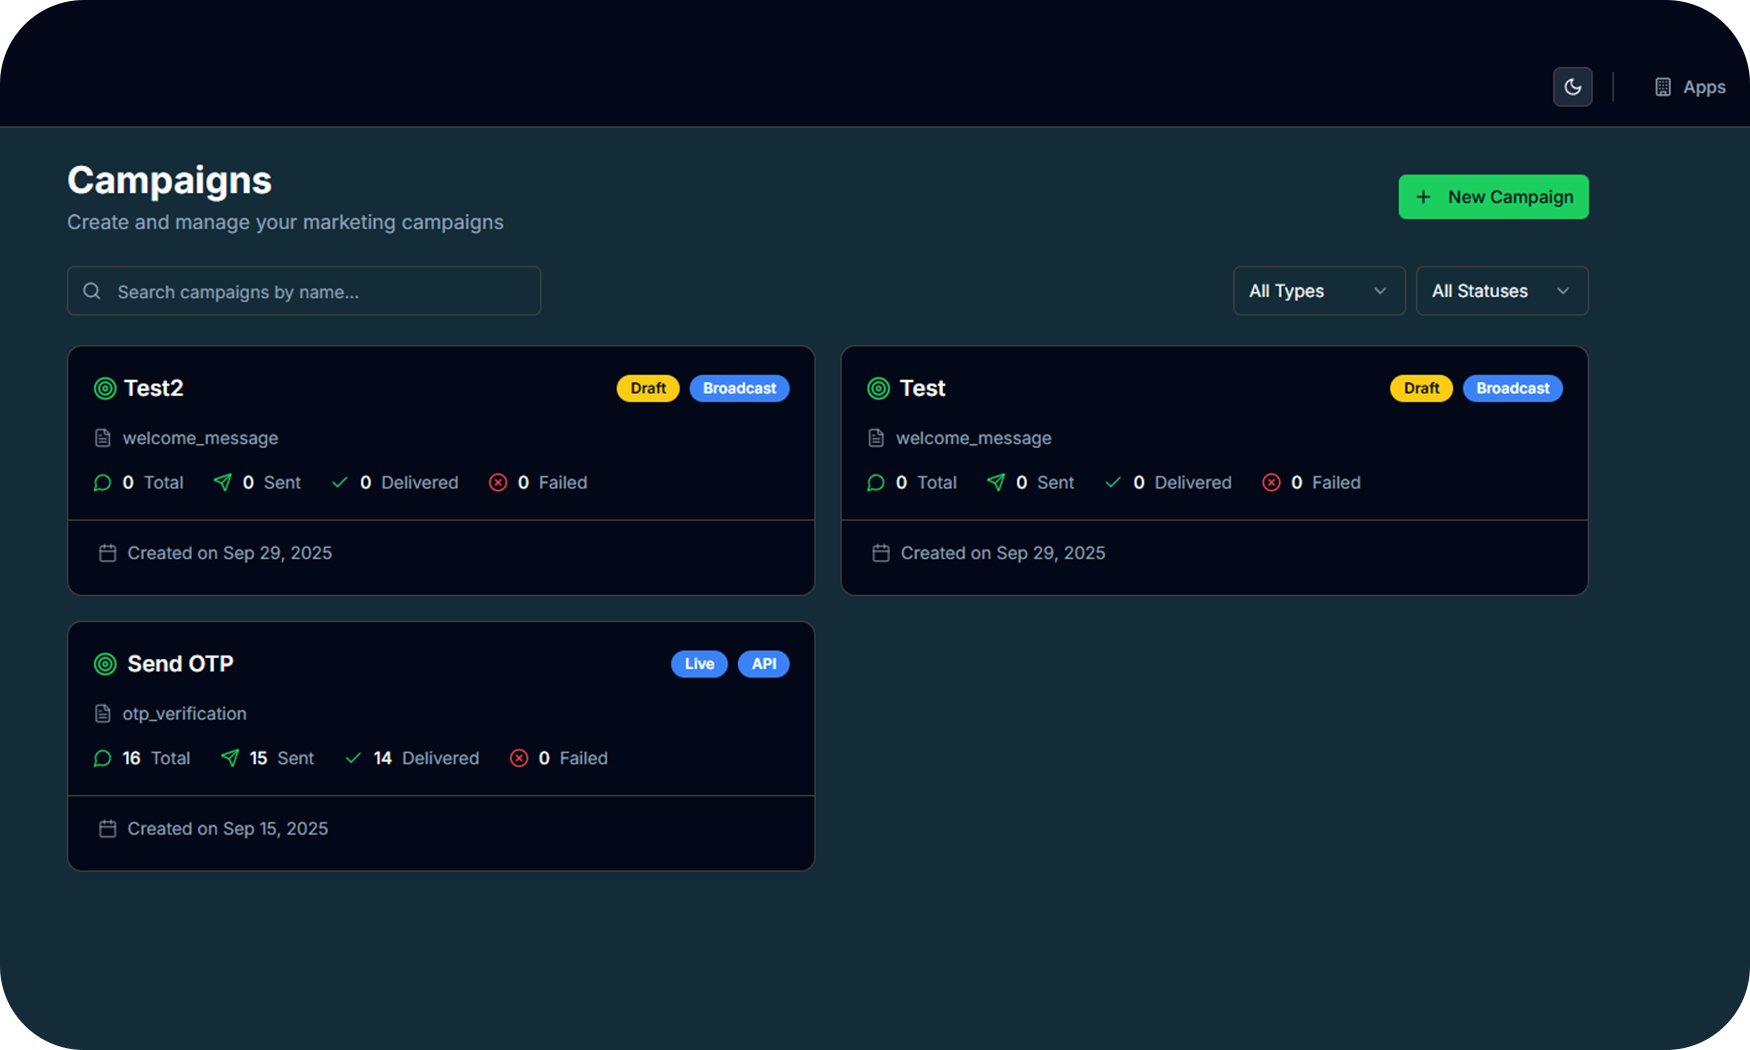Click the Broadcast badge on Test card

point(1512,388)
